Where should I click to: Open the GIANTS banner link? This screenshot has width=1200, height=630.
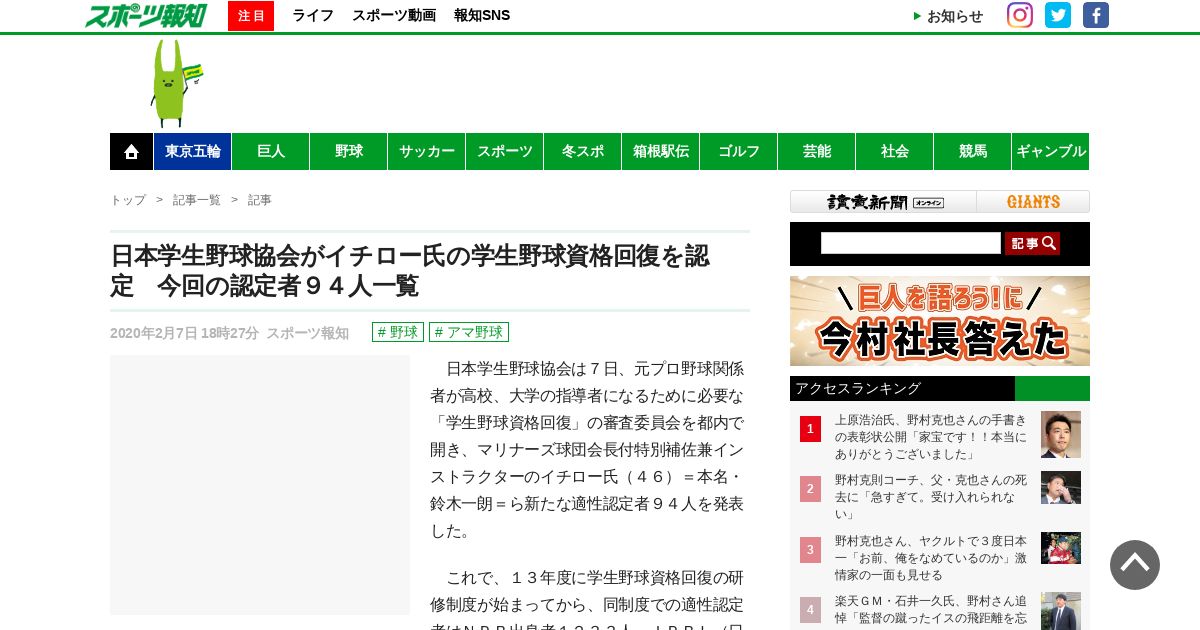click(1033, 202)
